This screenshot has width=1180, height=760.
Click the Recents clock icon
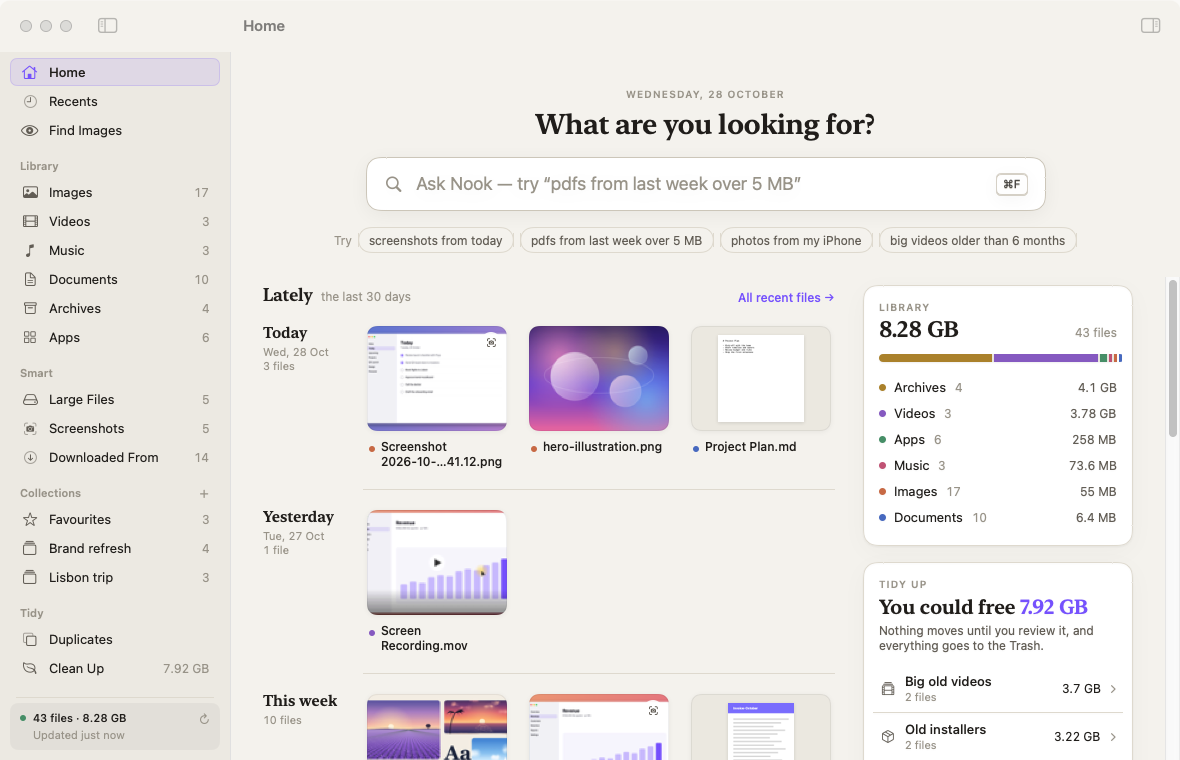[x=30, y=102]
